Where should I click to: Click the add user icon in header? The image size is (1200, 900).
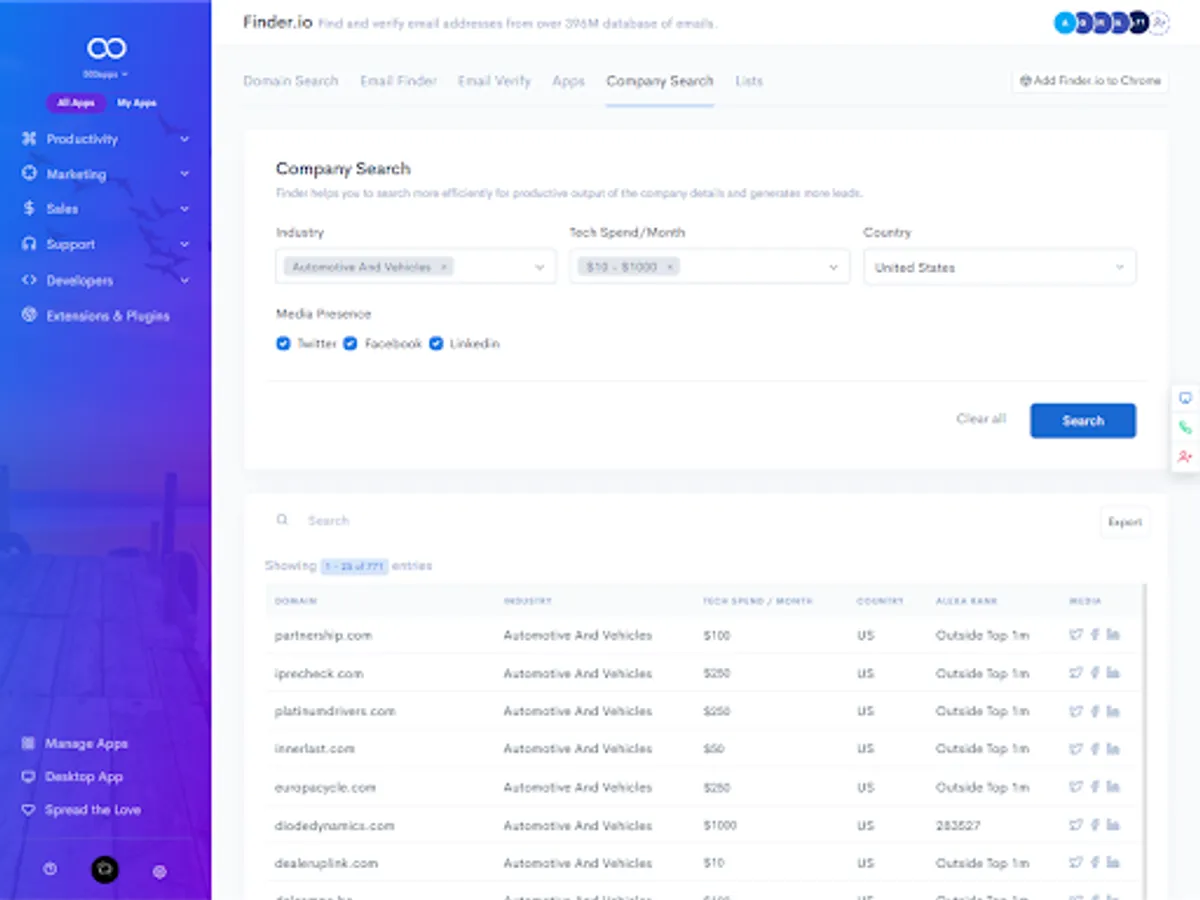1159,23
